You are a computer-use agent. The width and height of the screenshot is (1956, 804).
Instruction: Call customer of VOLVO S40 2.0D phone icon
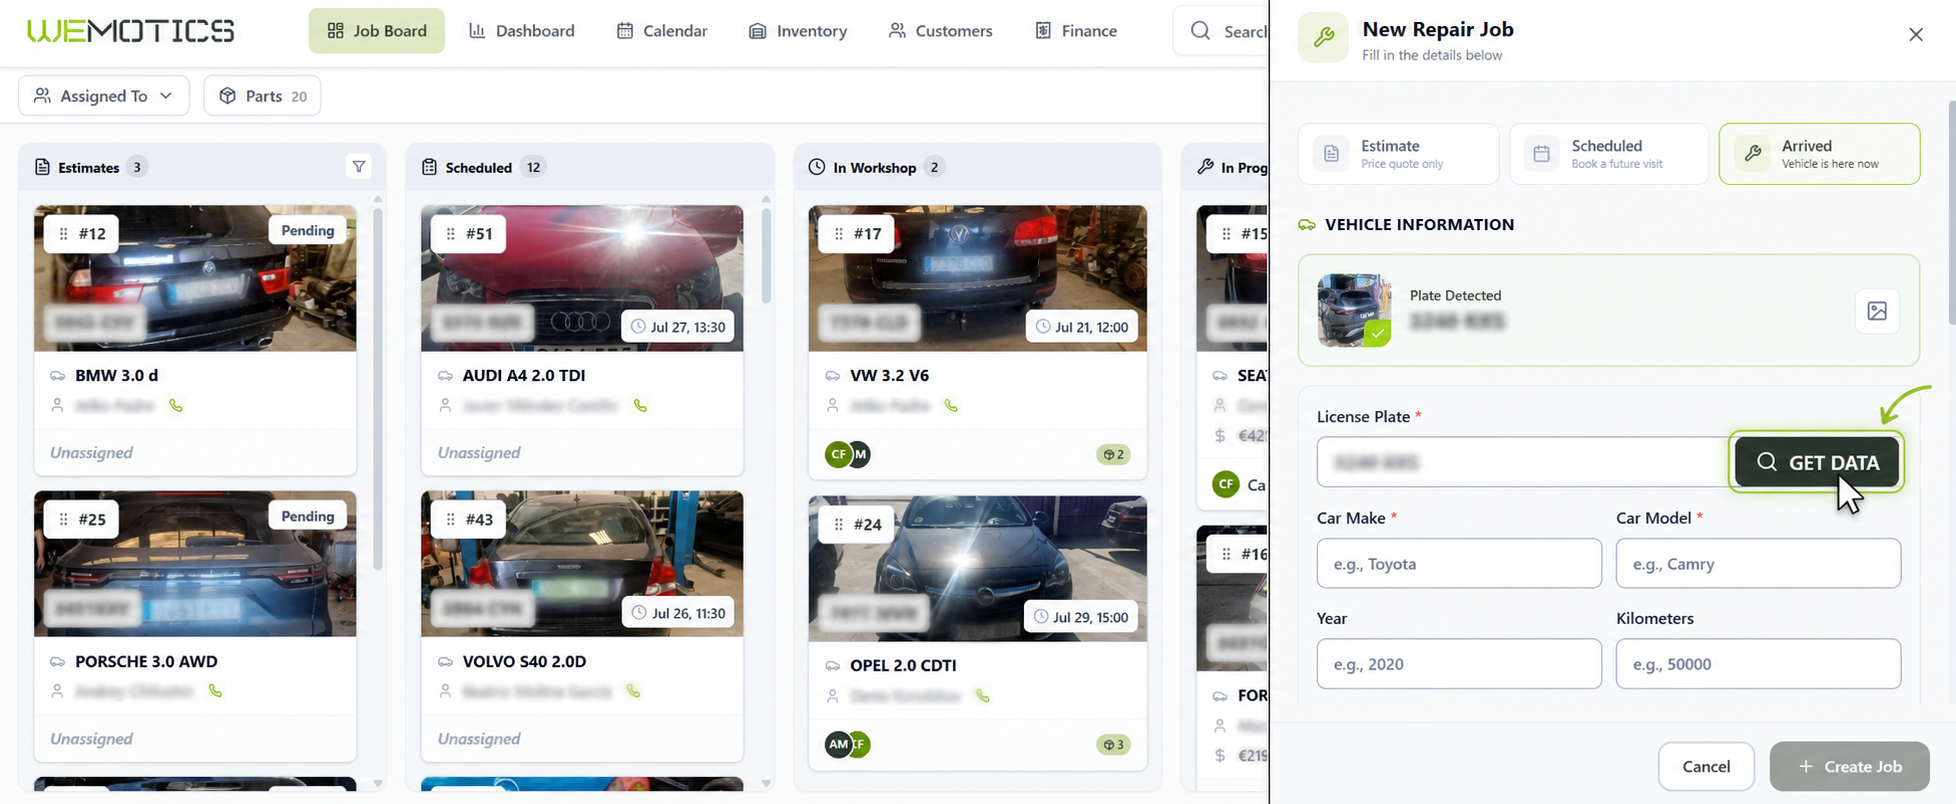pyautogui.click(x=632, y=691)
